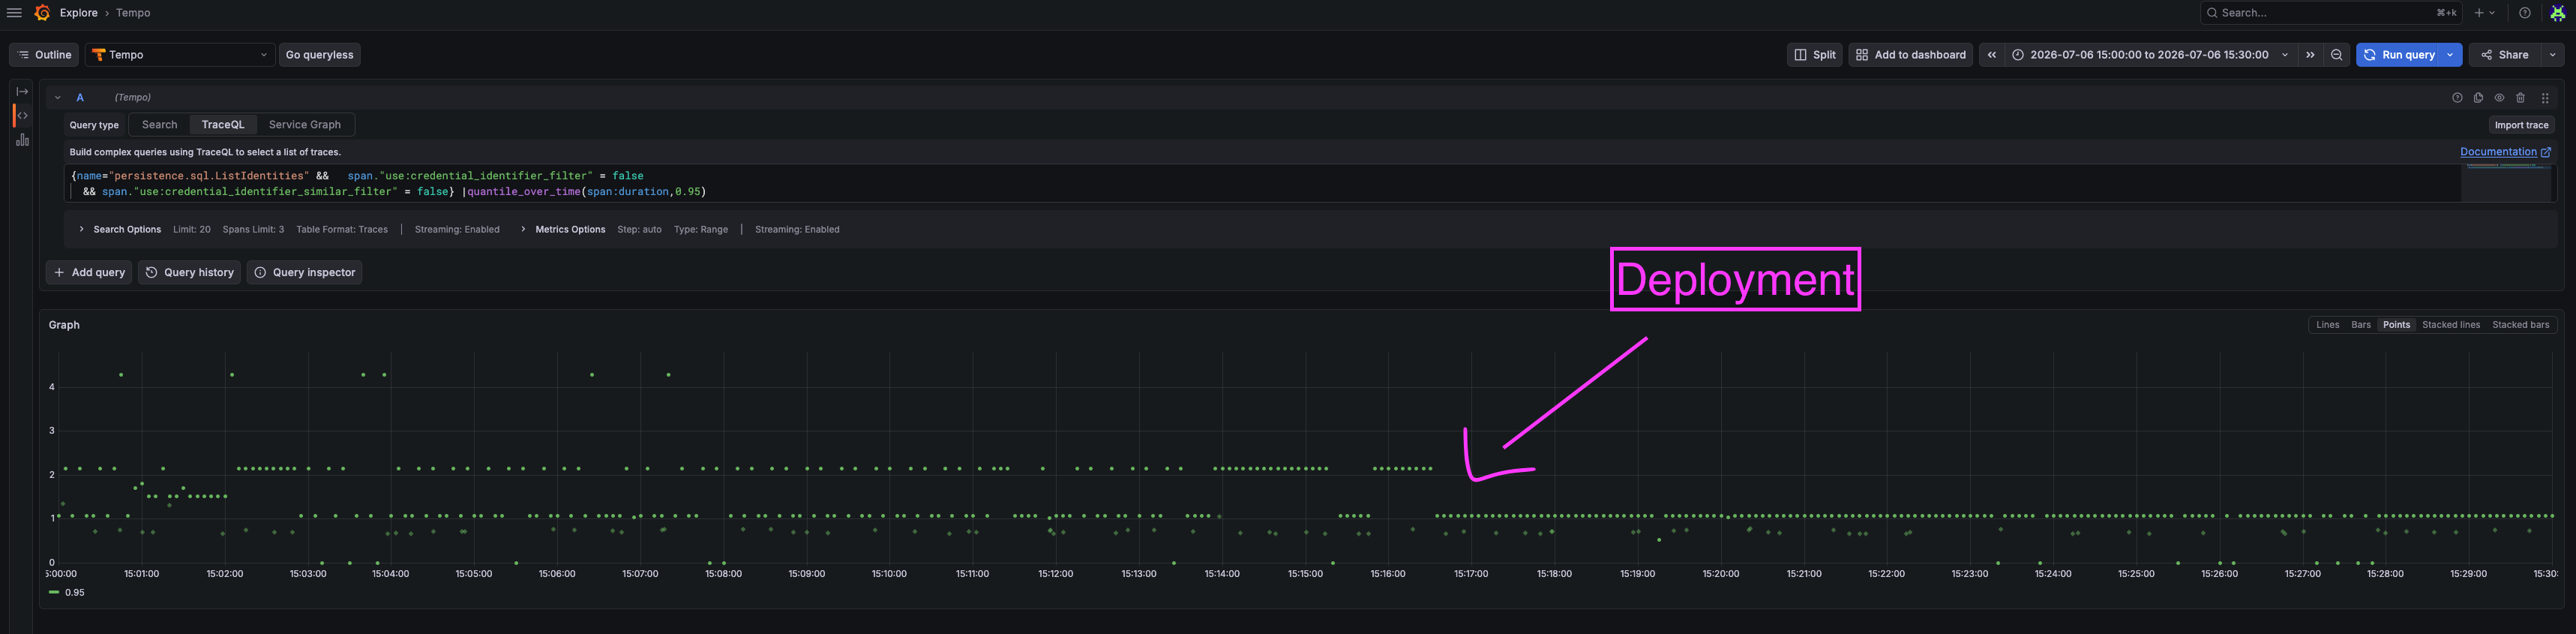Click 'Limit: 20' search option text
The width and height of the screenshot is (2576, 634).
click(x=192, y=230)
